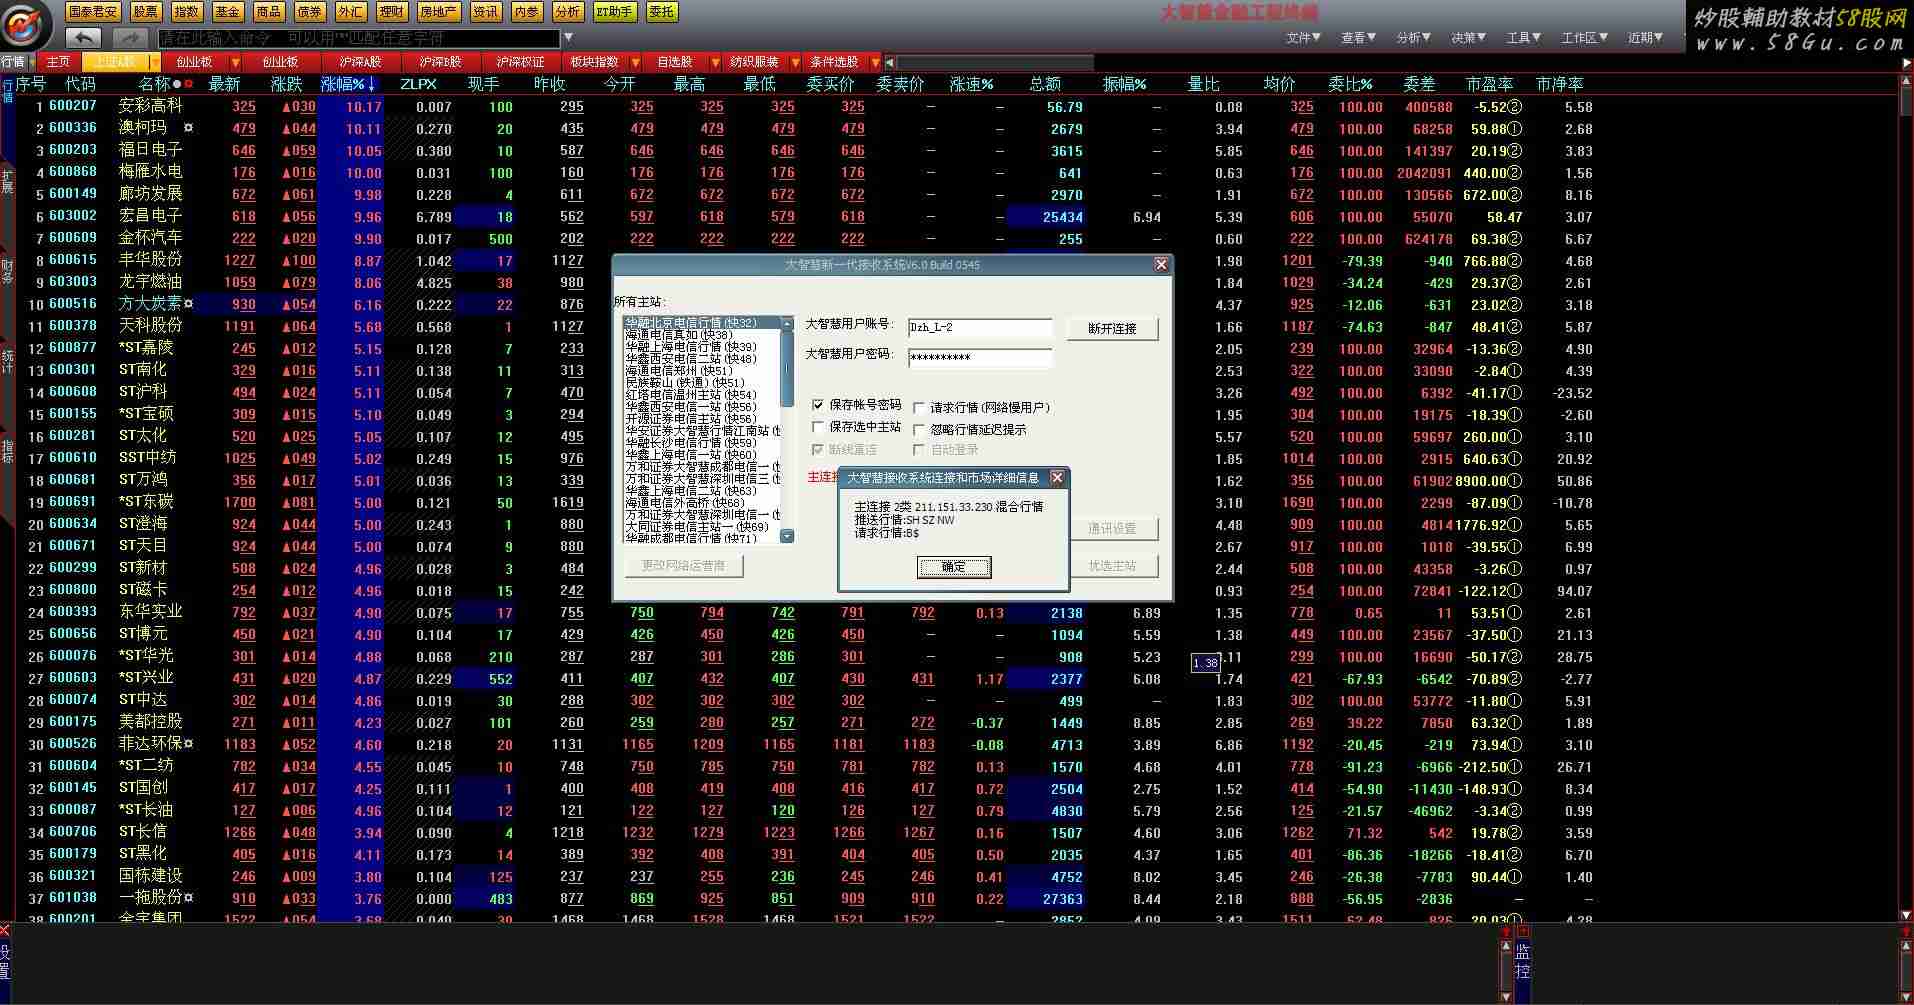Click right arrow icon at tab strip end
Screen dimensions: 1914x1005
[1905, 62]
